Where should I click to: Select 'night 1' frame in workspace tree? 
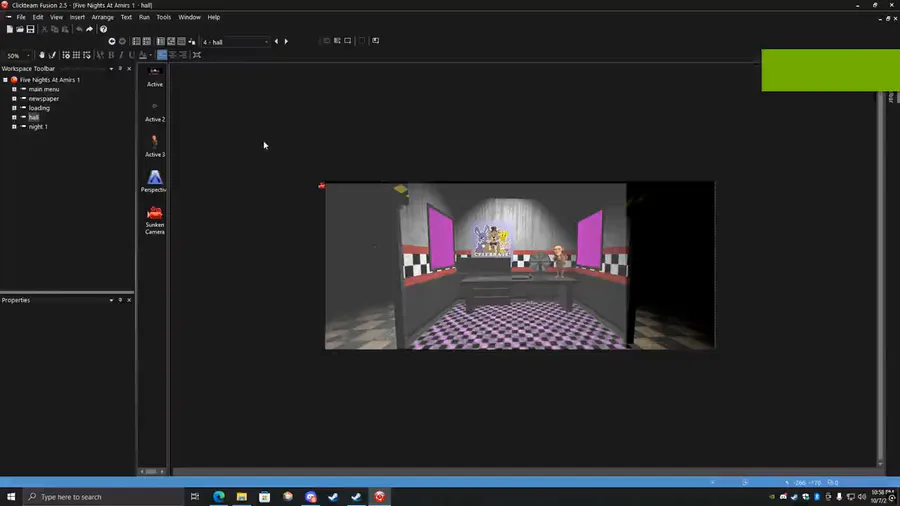click(x=38, y=127)
